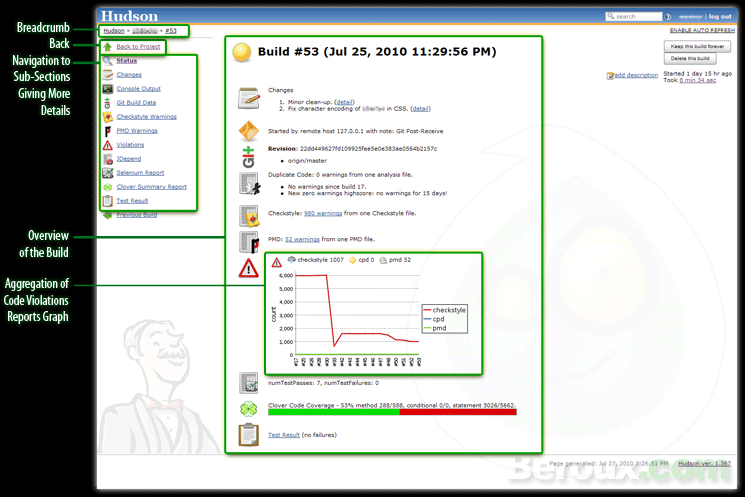Go to Hudson root in breadcrumb

pyautogui.click(x=113, y=31)
